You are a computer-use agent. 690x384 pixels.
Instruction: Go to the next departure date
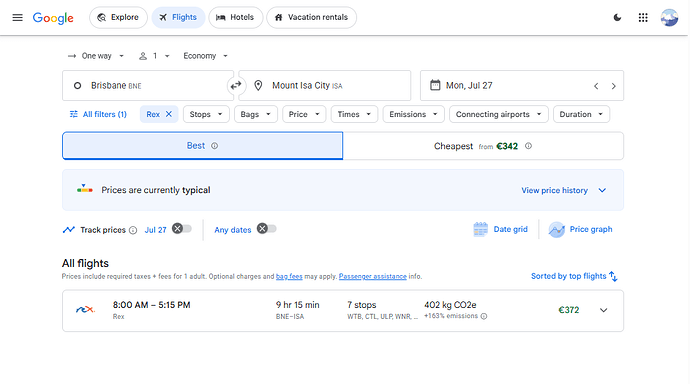(x=613, y=86)
